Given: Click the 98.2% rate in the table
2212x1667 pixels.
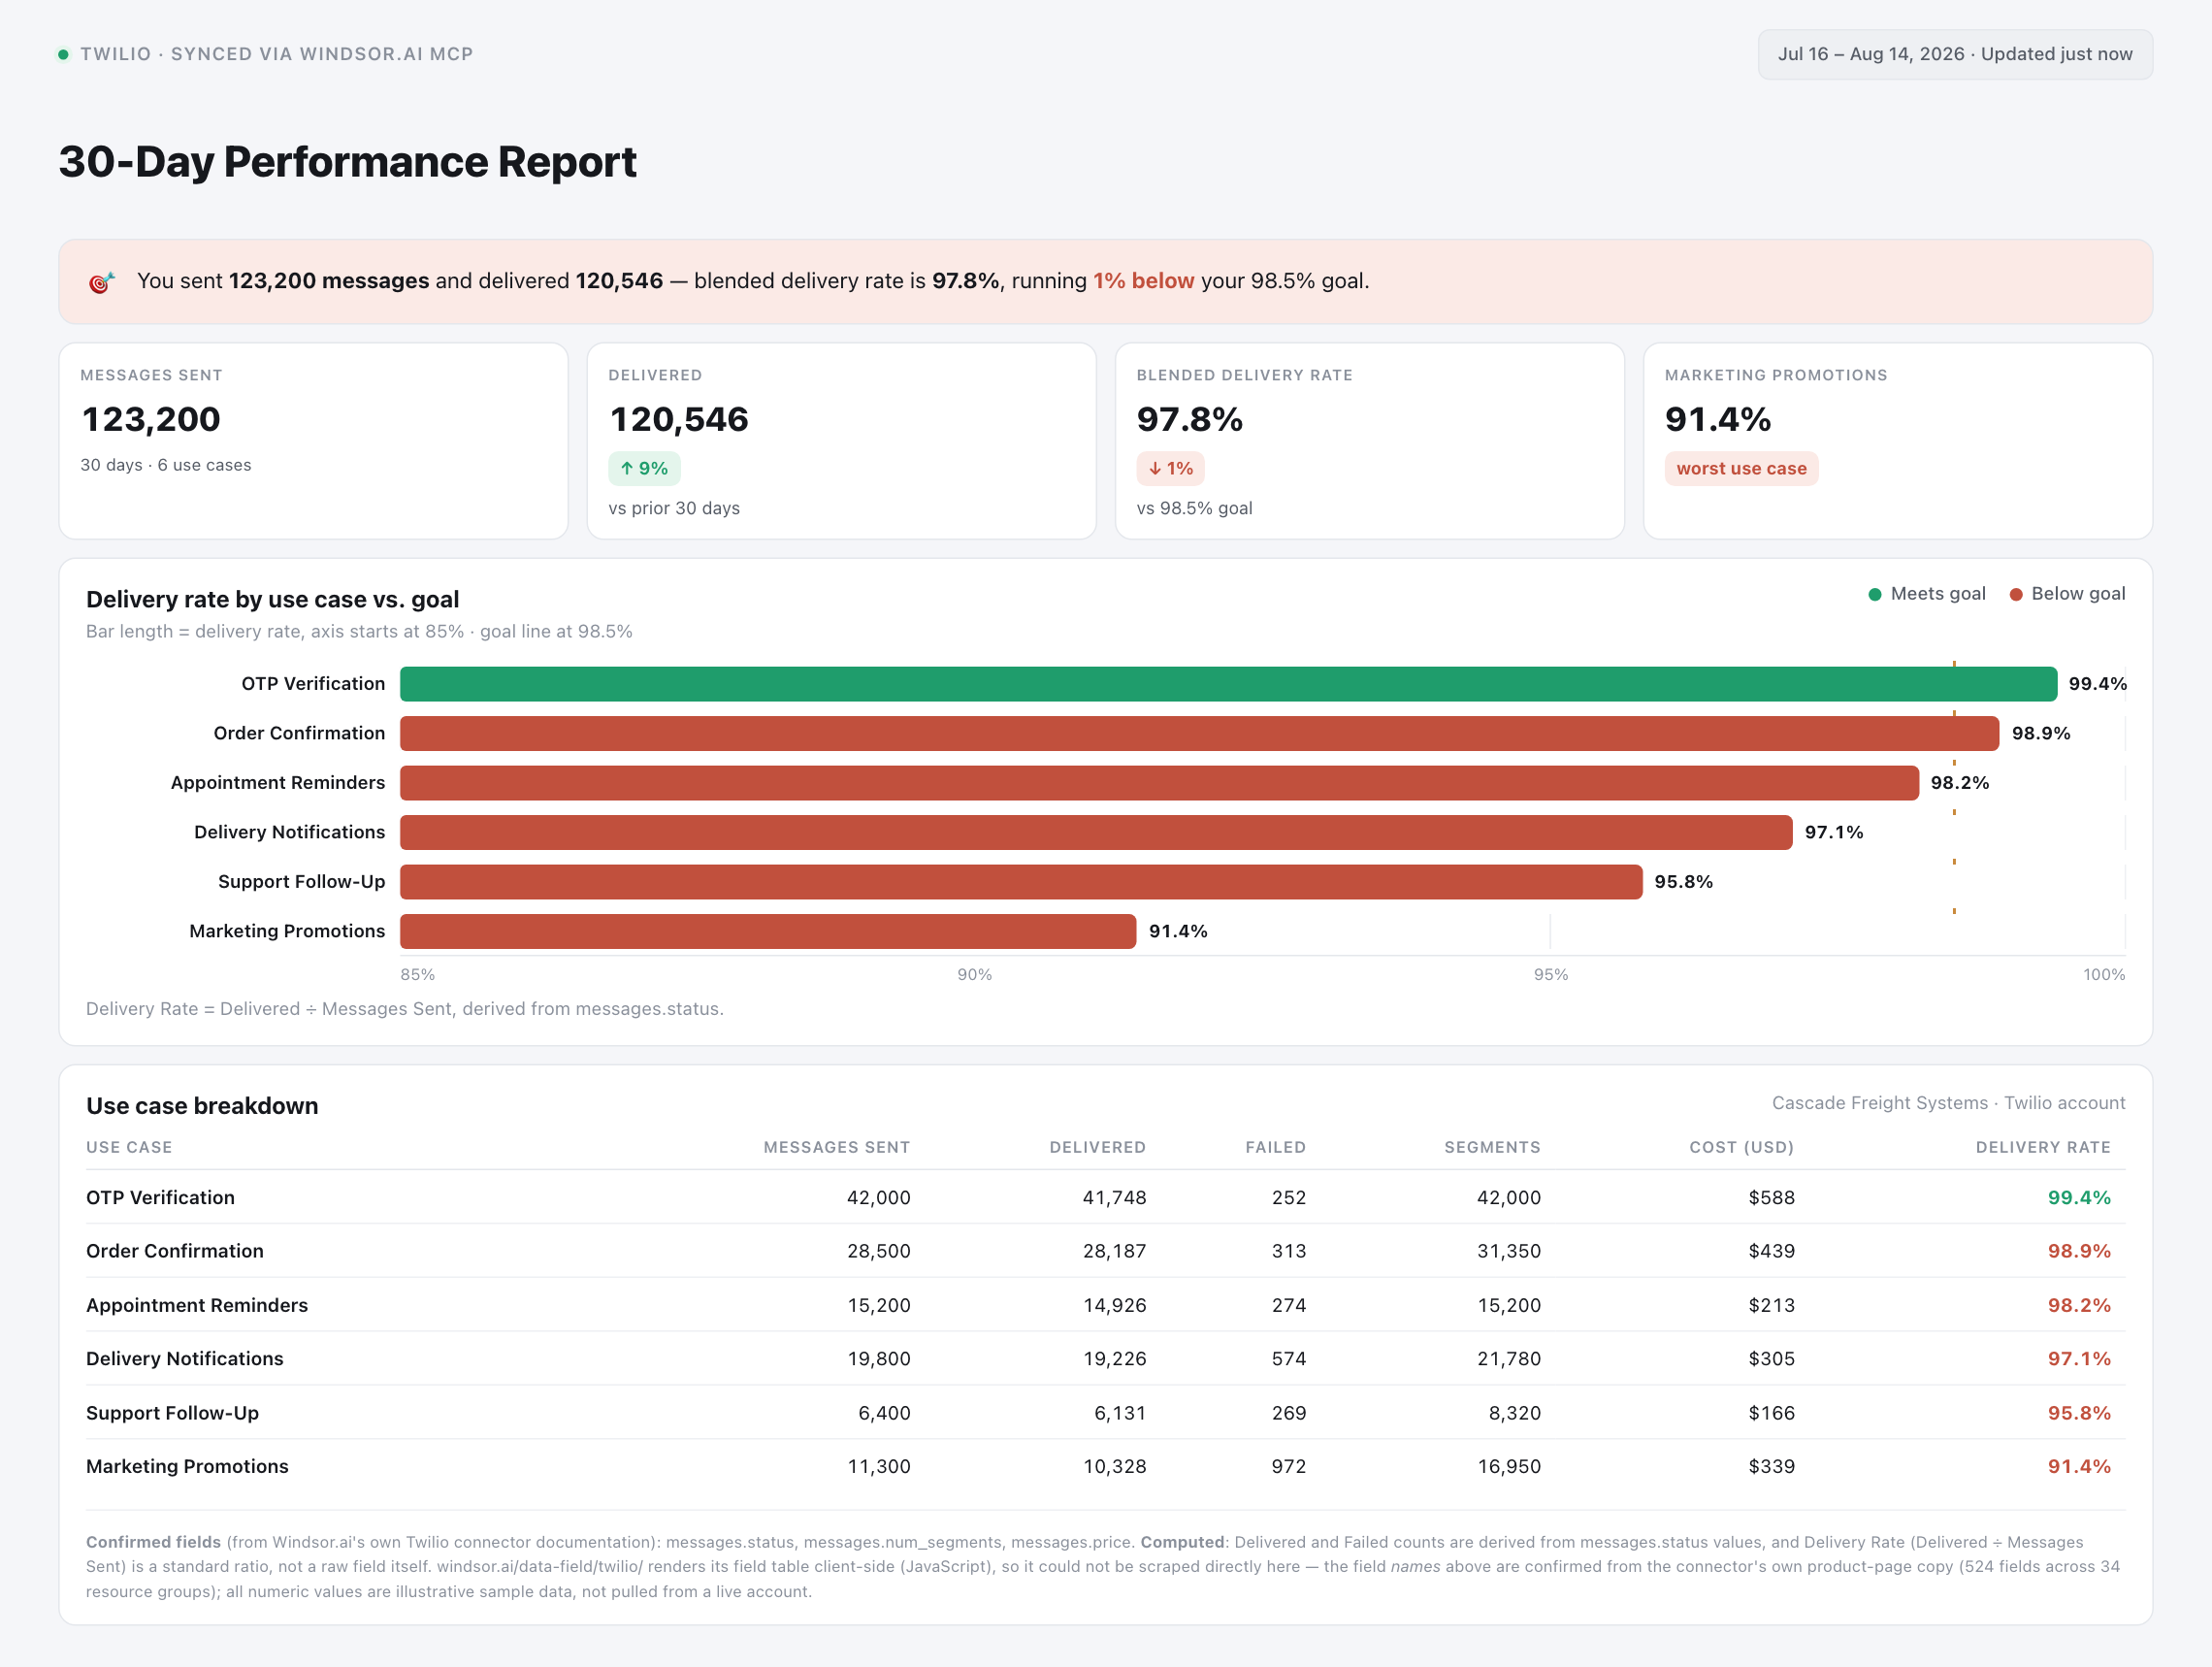Looking at the screenshot, I should pyautogui.click(x=2079, y=1305).
